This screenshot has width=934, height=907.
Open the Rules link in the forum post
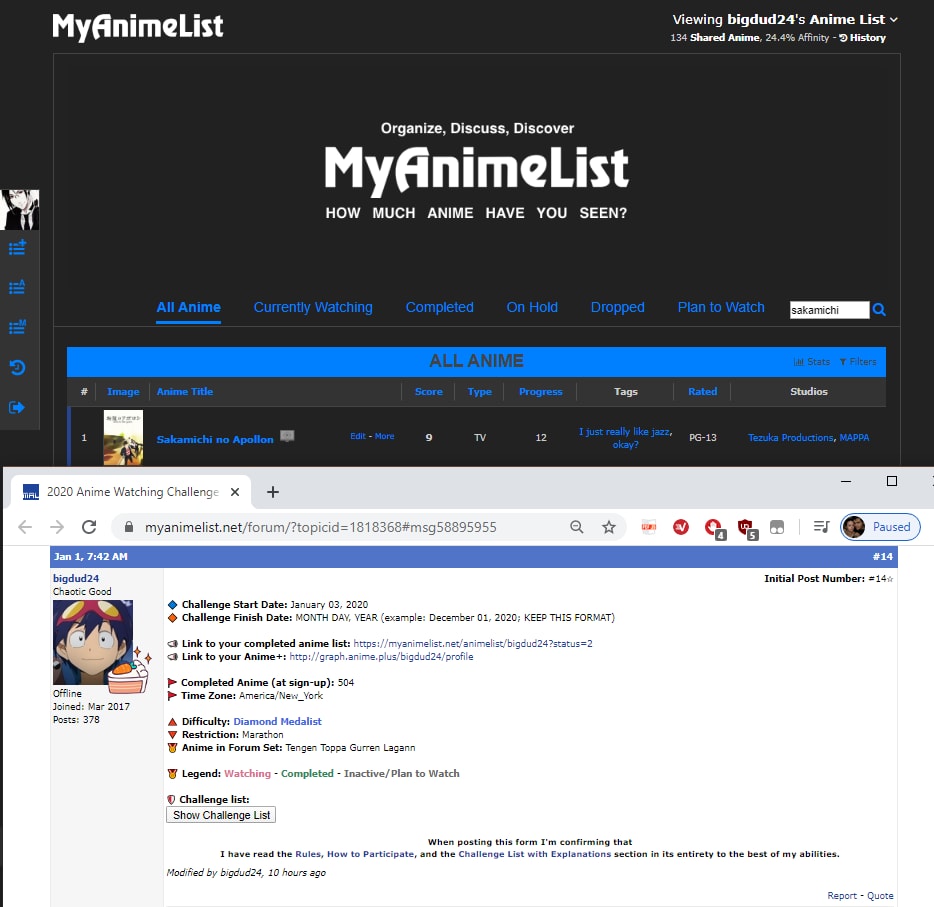308,854
